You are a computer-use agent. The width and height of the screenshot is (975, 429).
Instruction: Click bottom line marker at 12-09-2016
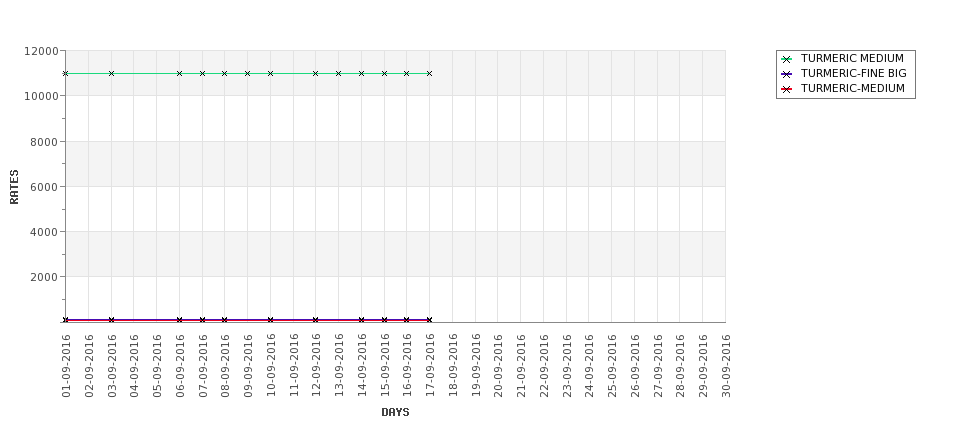coord(316,320)
